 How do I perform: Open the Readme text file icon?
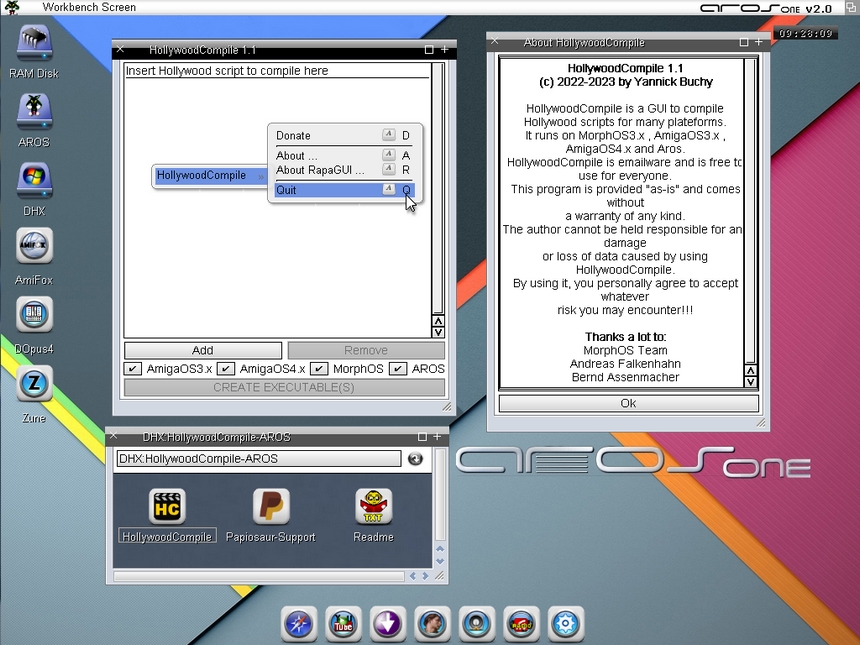pyautogui.click(x=373, y=507)
